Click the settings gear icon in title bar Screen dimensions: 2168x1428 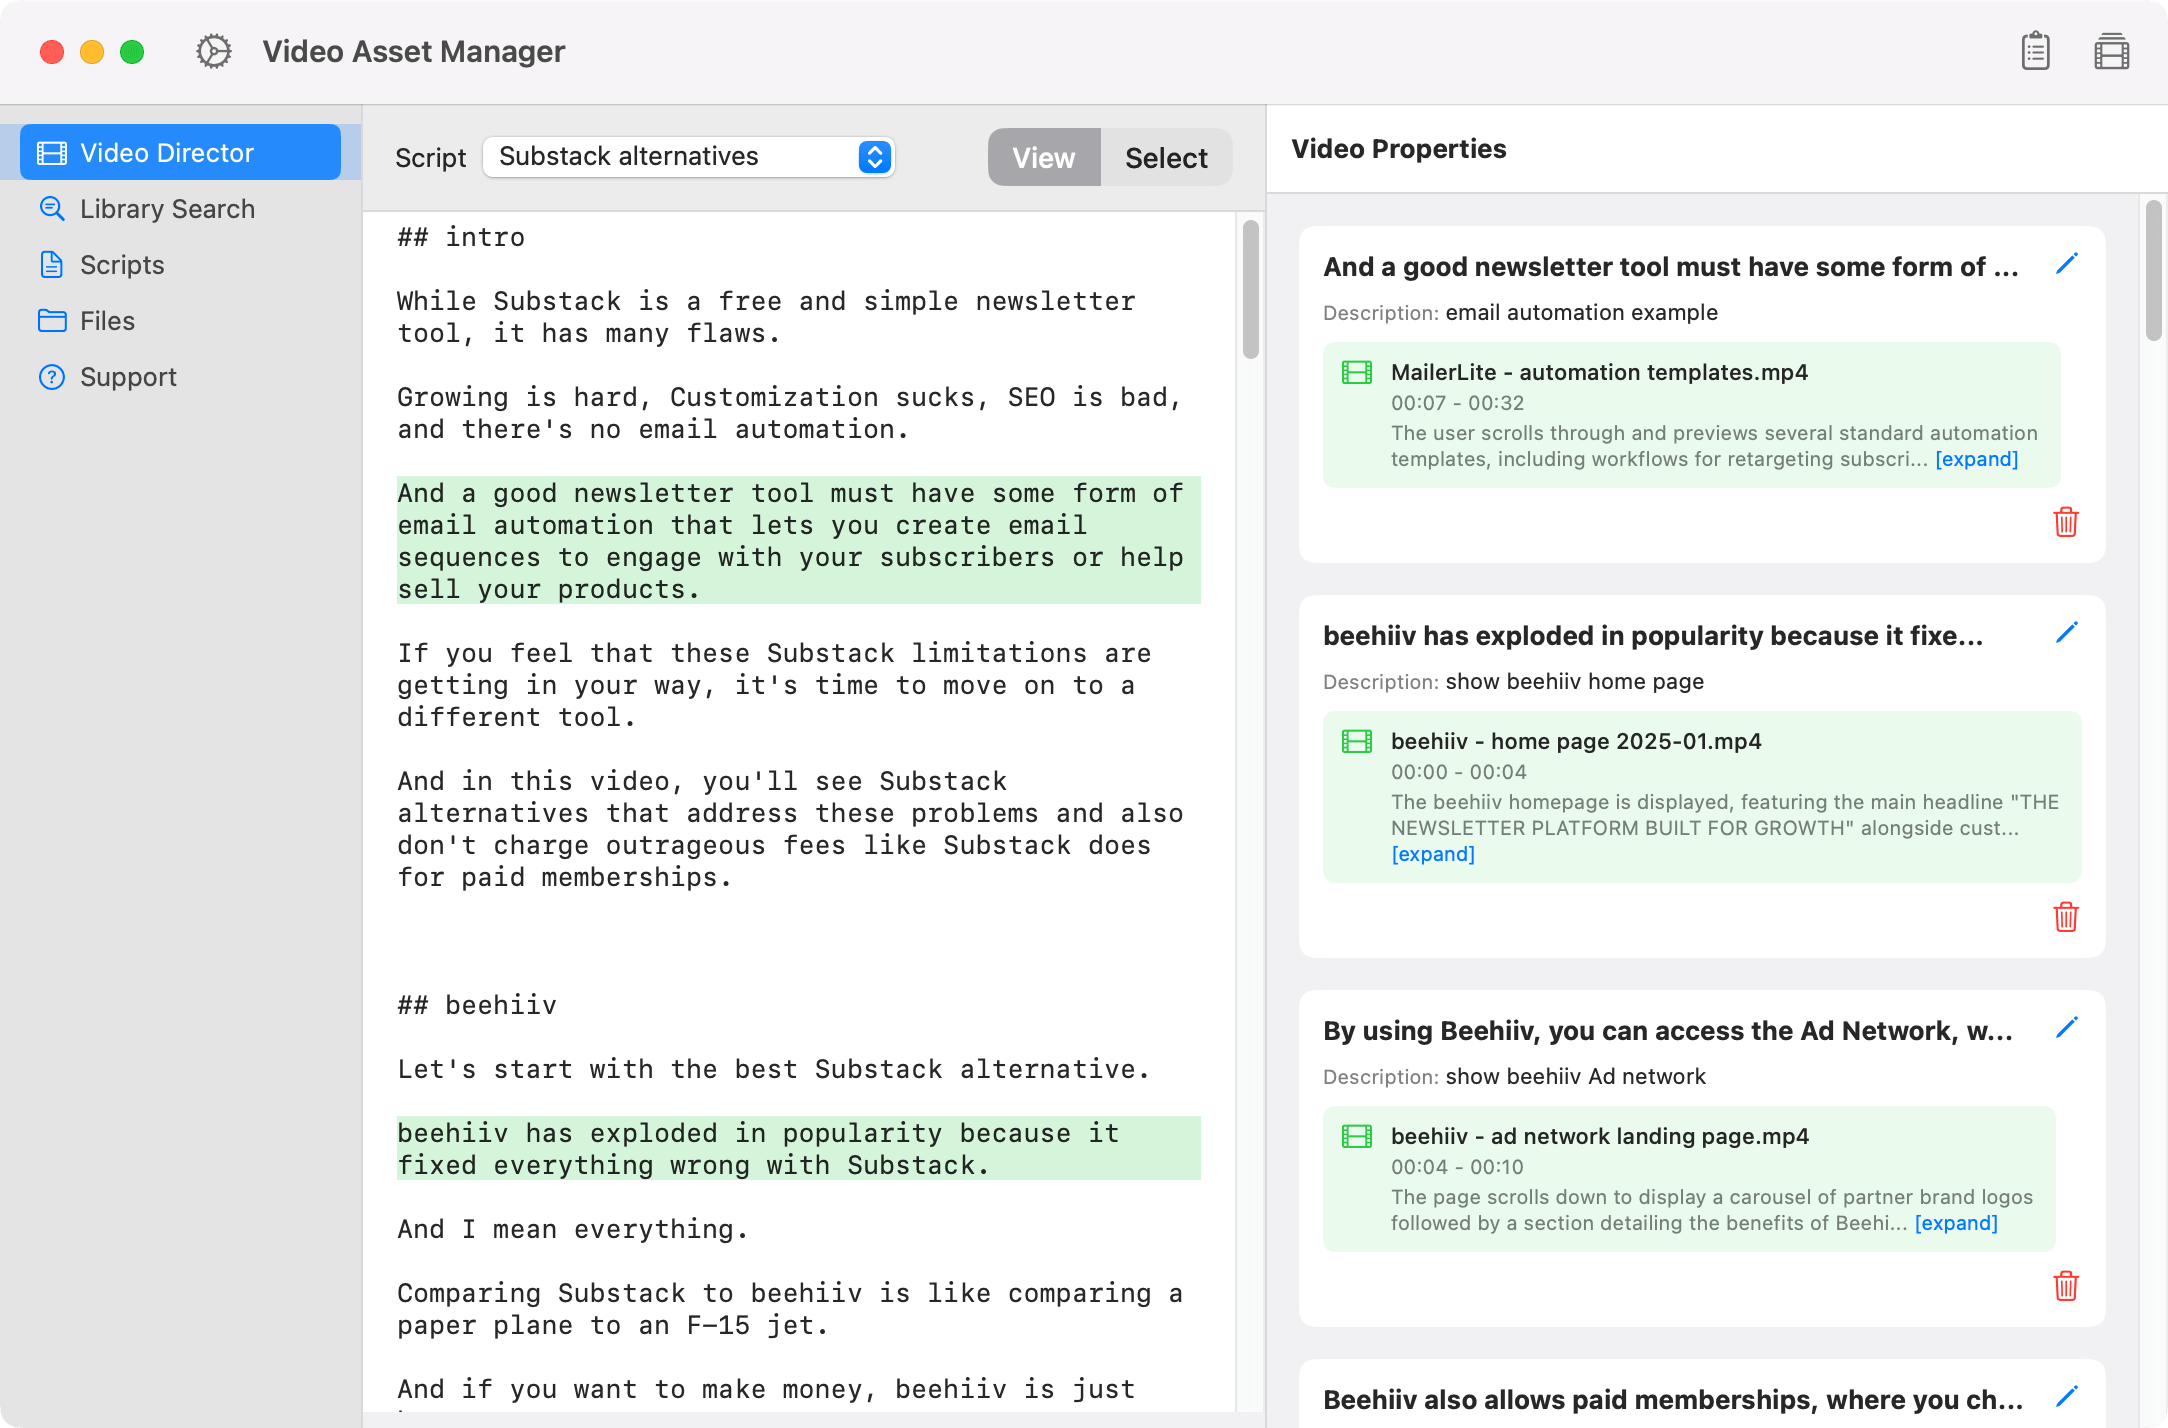[x=213, y=51]
